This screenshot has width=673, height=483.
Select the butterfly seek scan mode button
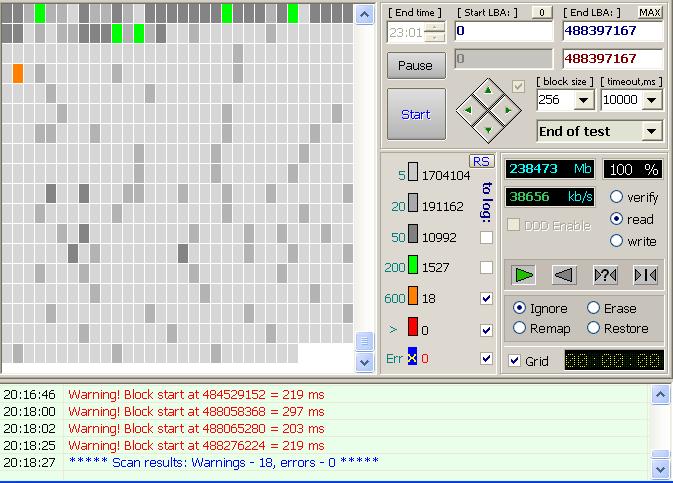click(645, 275)
